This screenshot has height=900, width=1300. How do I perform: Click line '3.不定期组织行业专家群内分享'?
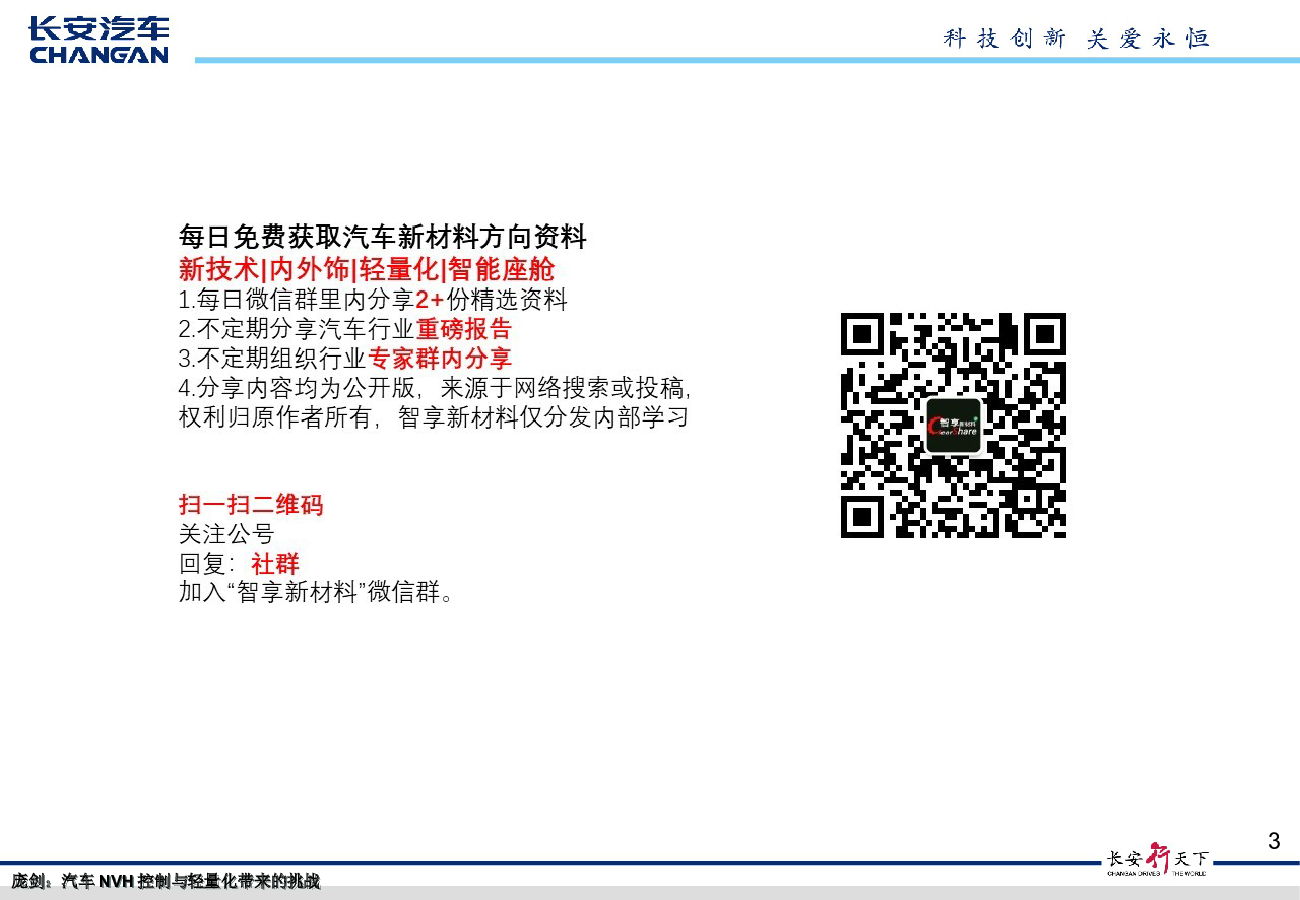pos(345,358)
